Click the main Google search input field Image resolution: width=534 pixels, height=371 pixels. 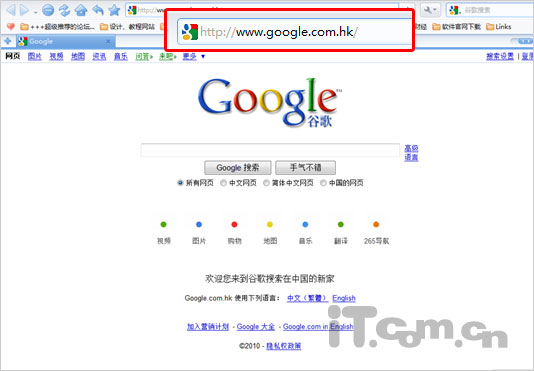pyautogui.click(x=270, y=150)
